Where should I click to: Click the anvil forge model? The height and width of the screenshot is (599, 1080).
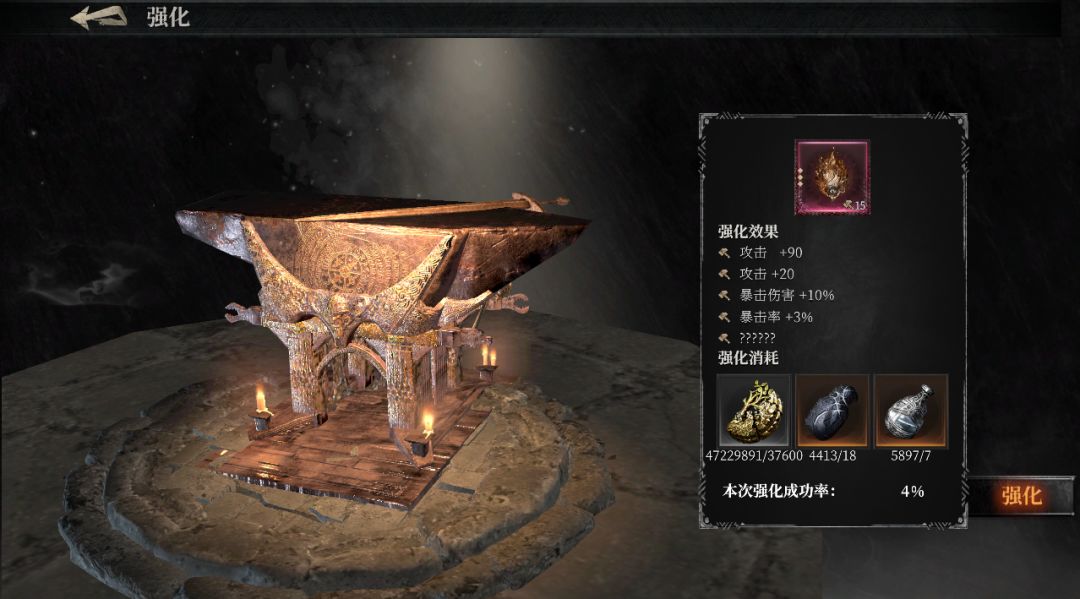(x=382, y=330)
